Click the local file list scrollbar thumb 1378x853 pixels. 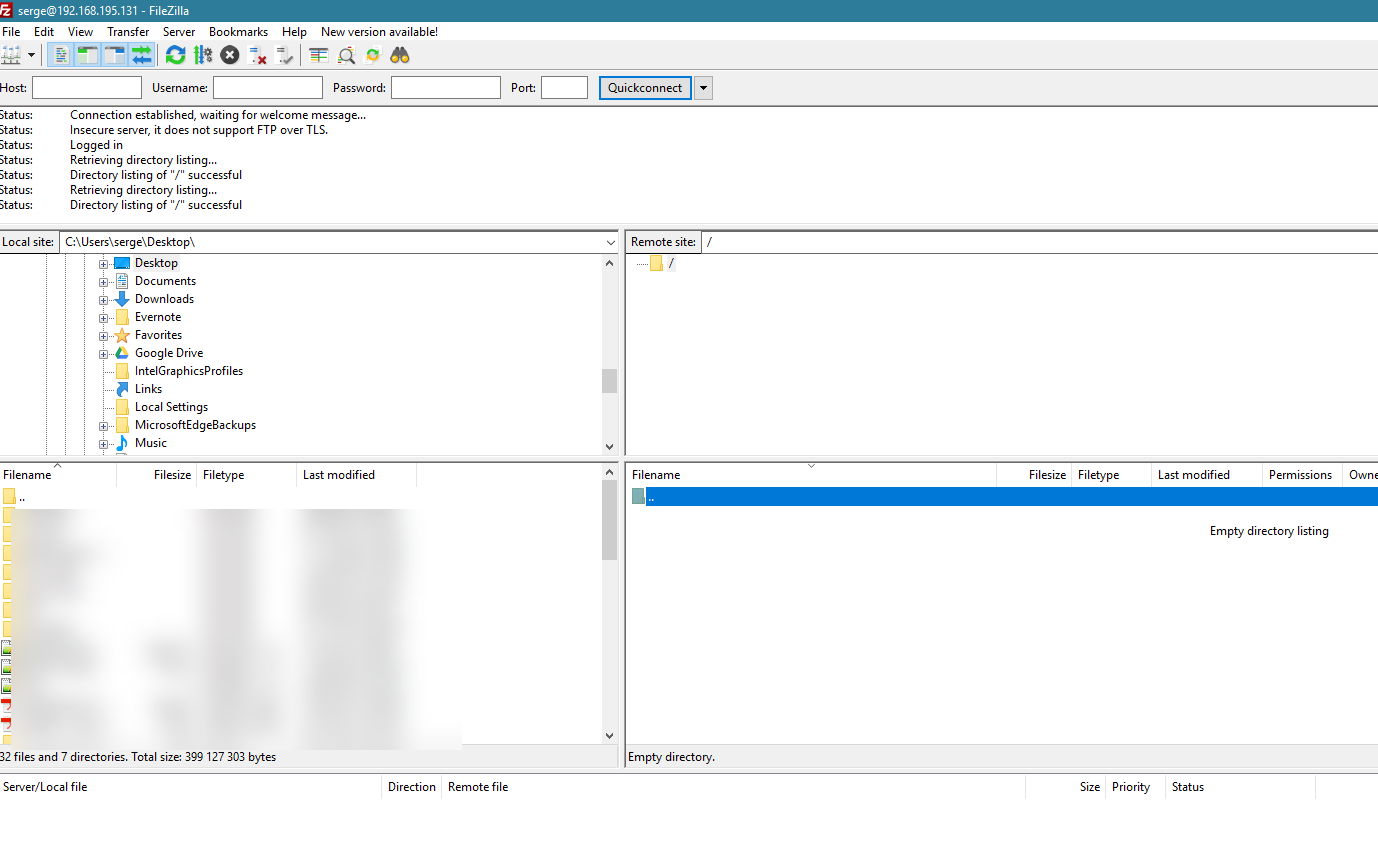coord(609,520)
